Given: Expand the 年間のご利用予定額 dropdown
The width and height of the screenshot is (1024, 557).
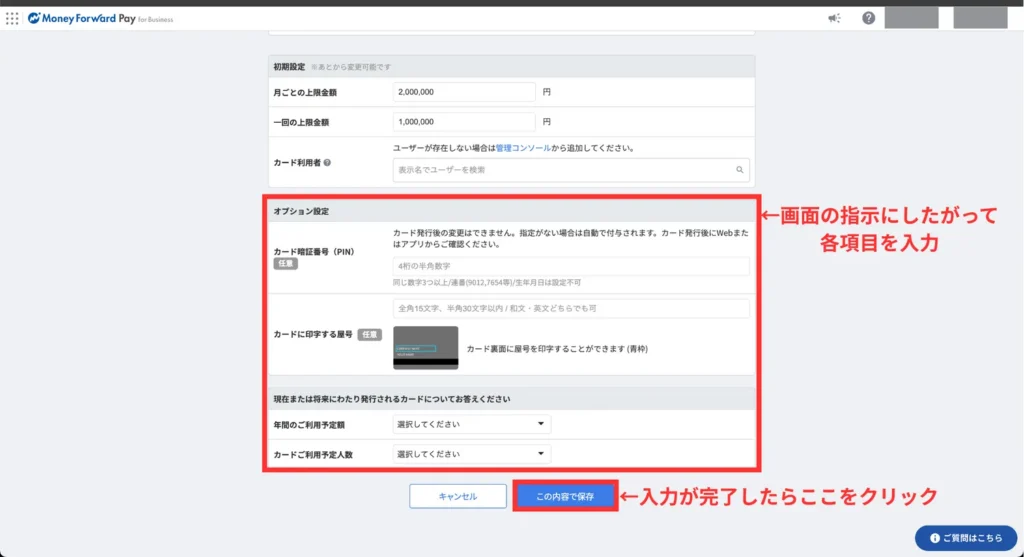Looking at the screenshot, I should (471, 424).
